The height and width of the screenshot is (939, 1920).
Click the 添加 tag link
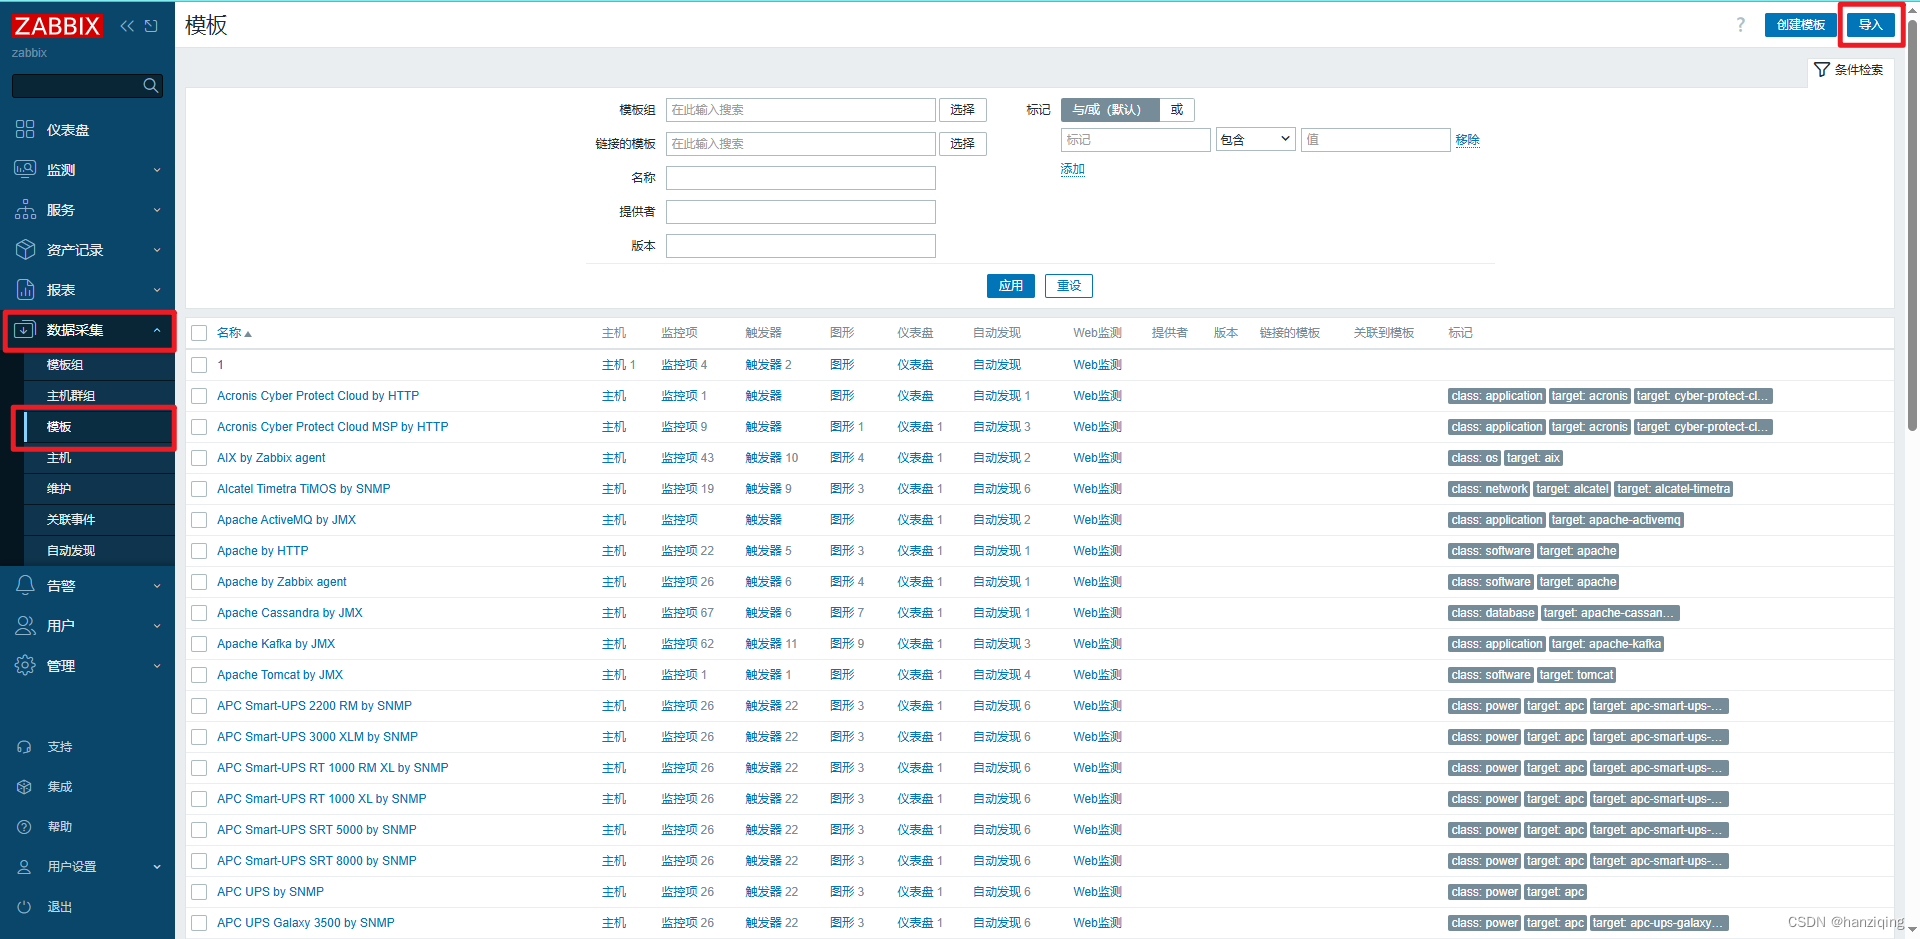coord(1073,169)
